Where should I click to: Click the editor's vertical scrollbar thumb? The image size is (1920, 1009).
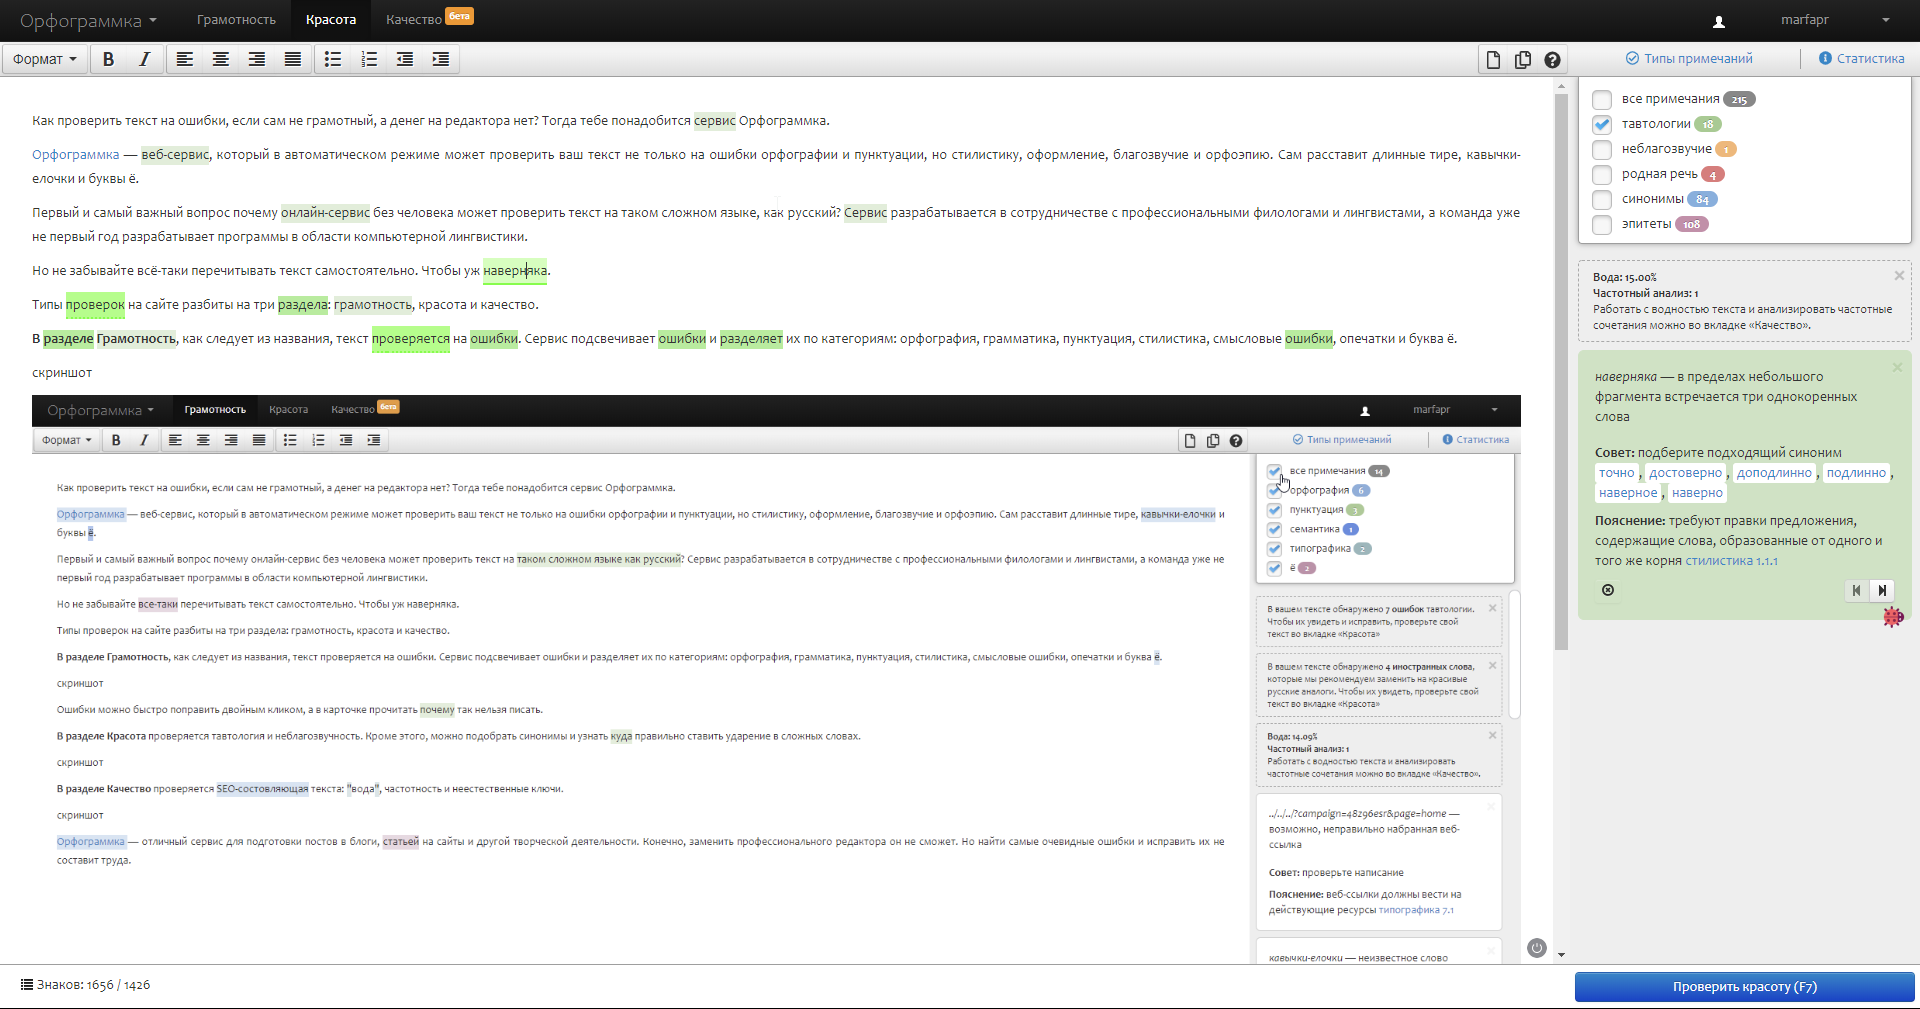click(x=1561, y=372)
